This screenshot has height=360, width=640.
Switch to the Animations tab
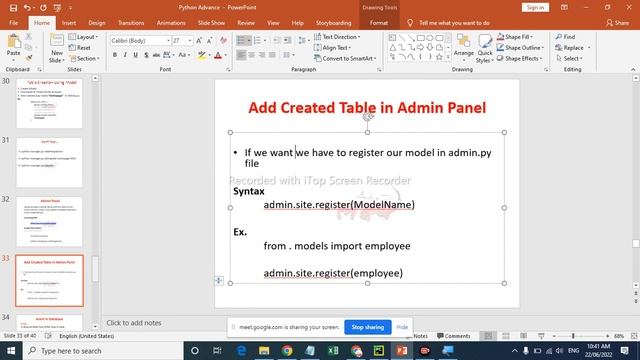[x=171, y=23]
